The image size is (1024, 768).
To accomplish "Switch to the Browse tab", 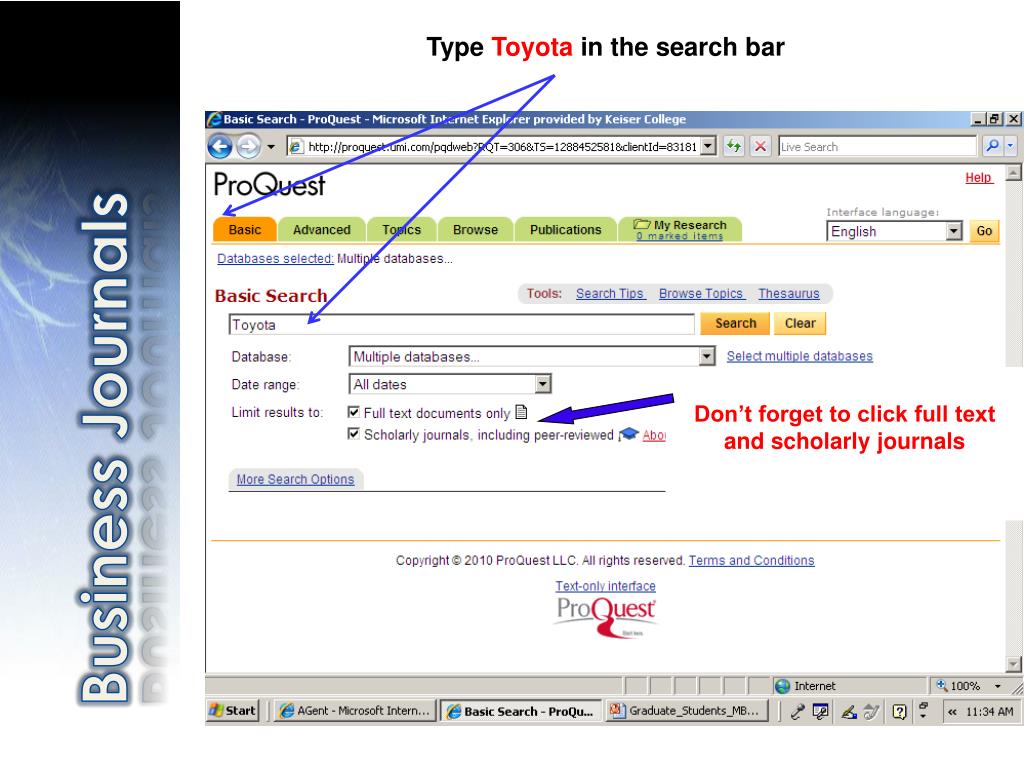I will [475, 230].
